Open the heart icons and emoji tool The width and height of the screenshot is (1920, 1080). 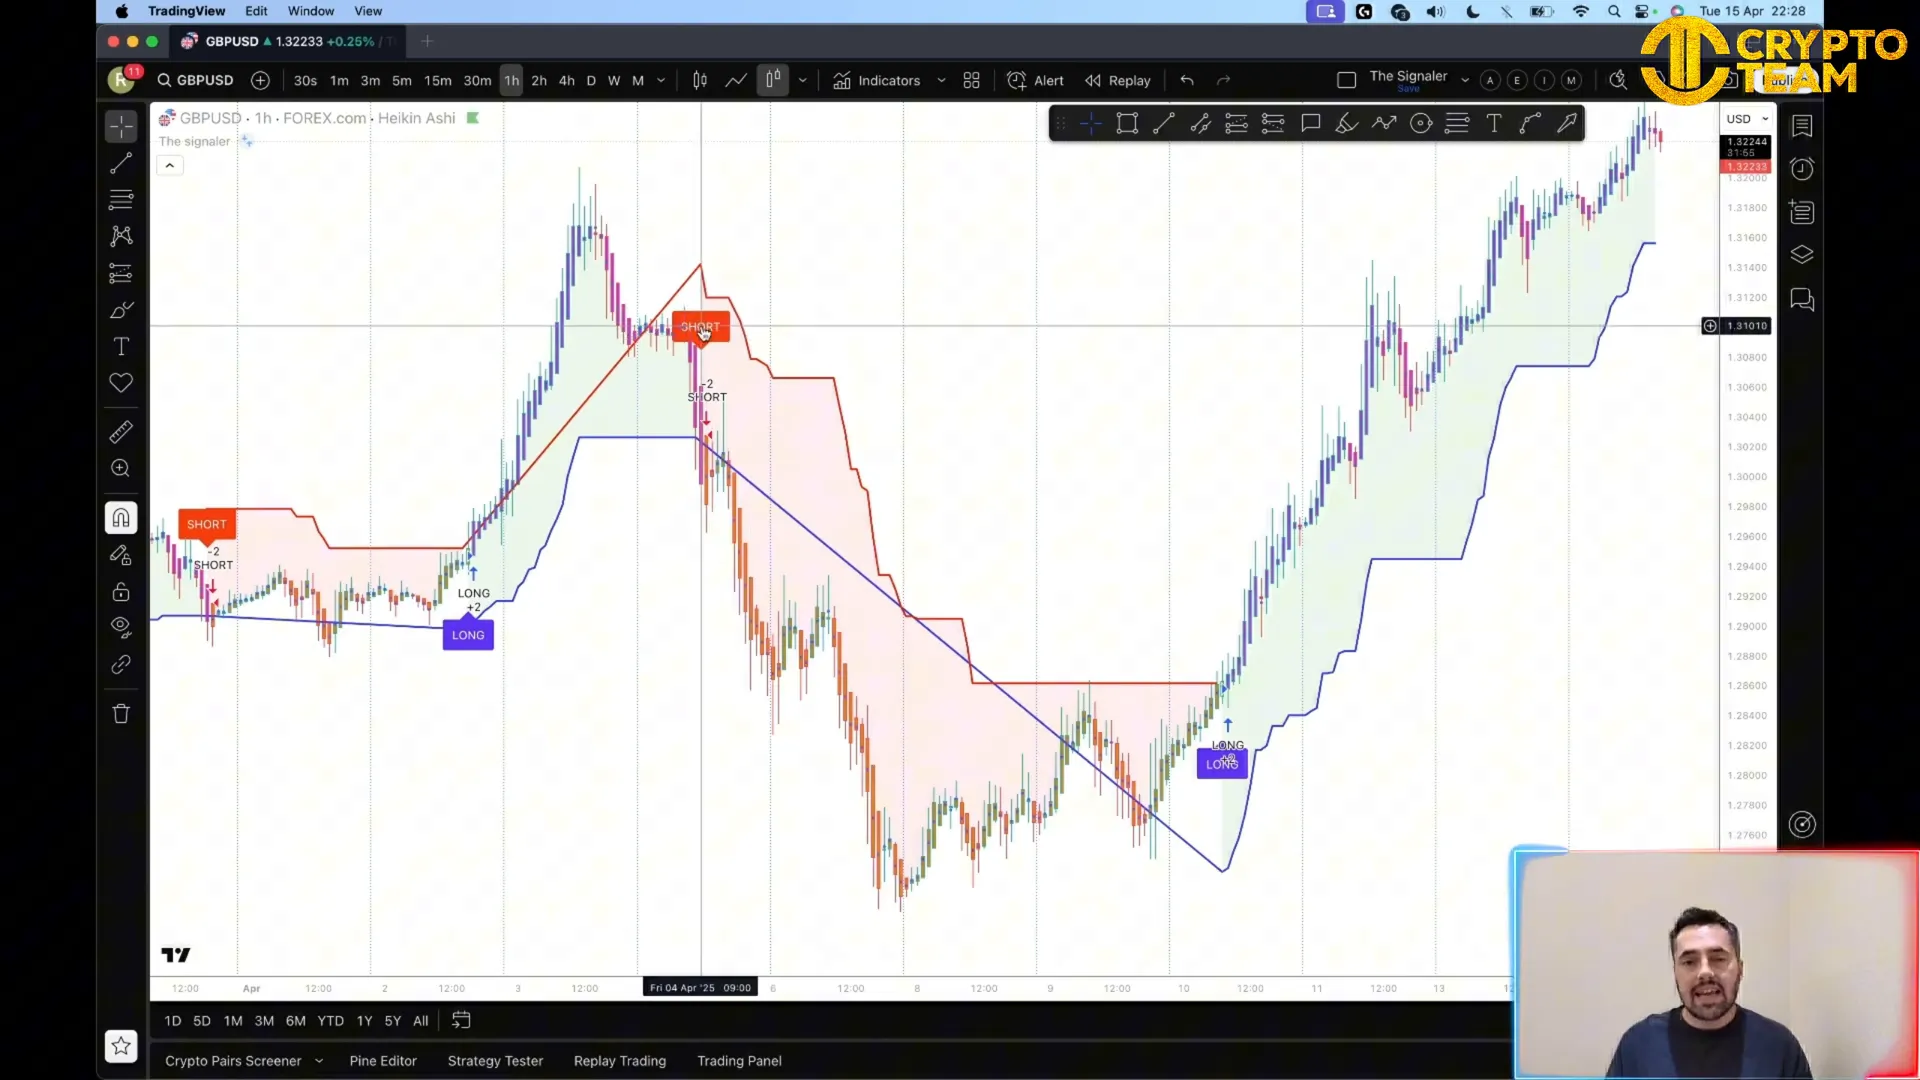(x=121, y=383)
